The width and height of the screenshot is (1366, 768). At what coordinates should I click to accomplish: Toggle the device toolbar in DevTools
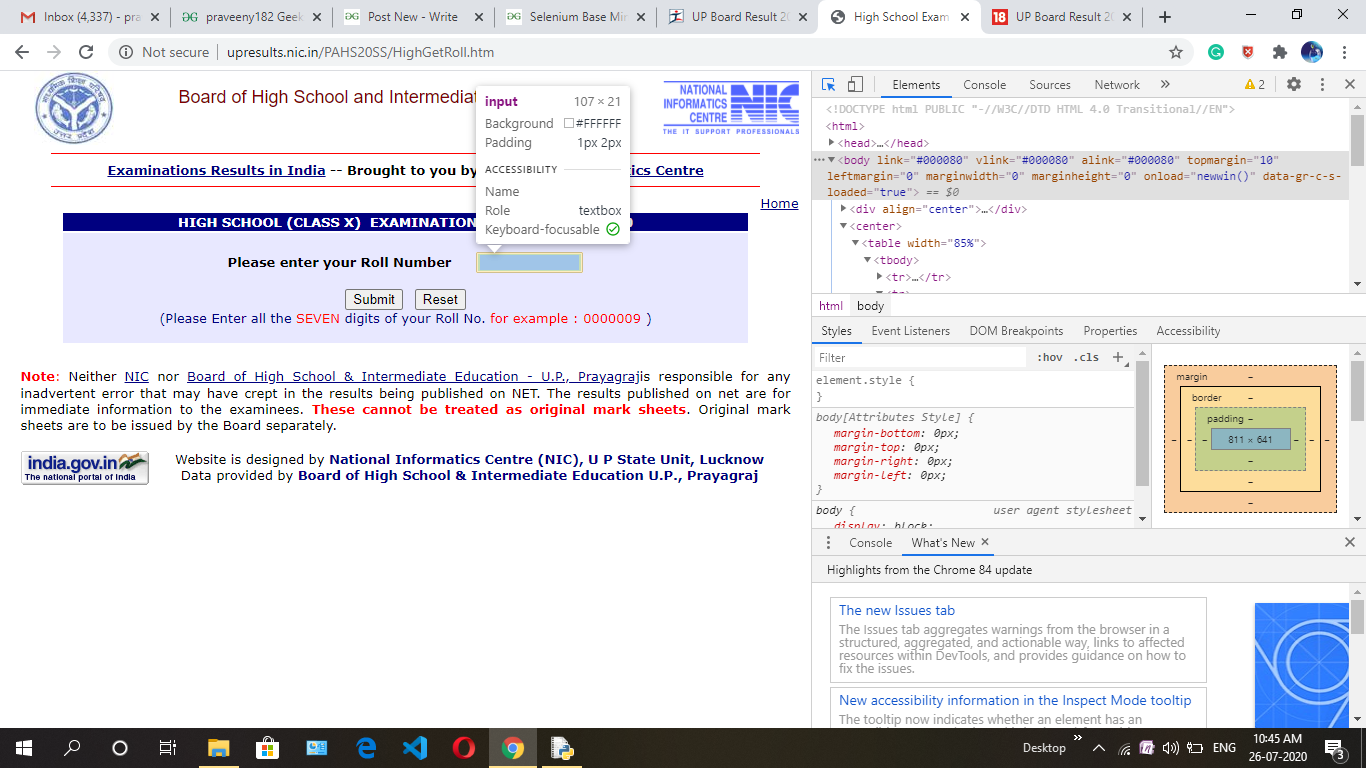(855, 85)
